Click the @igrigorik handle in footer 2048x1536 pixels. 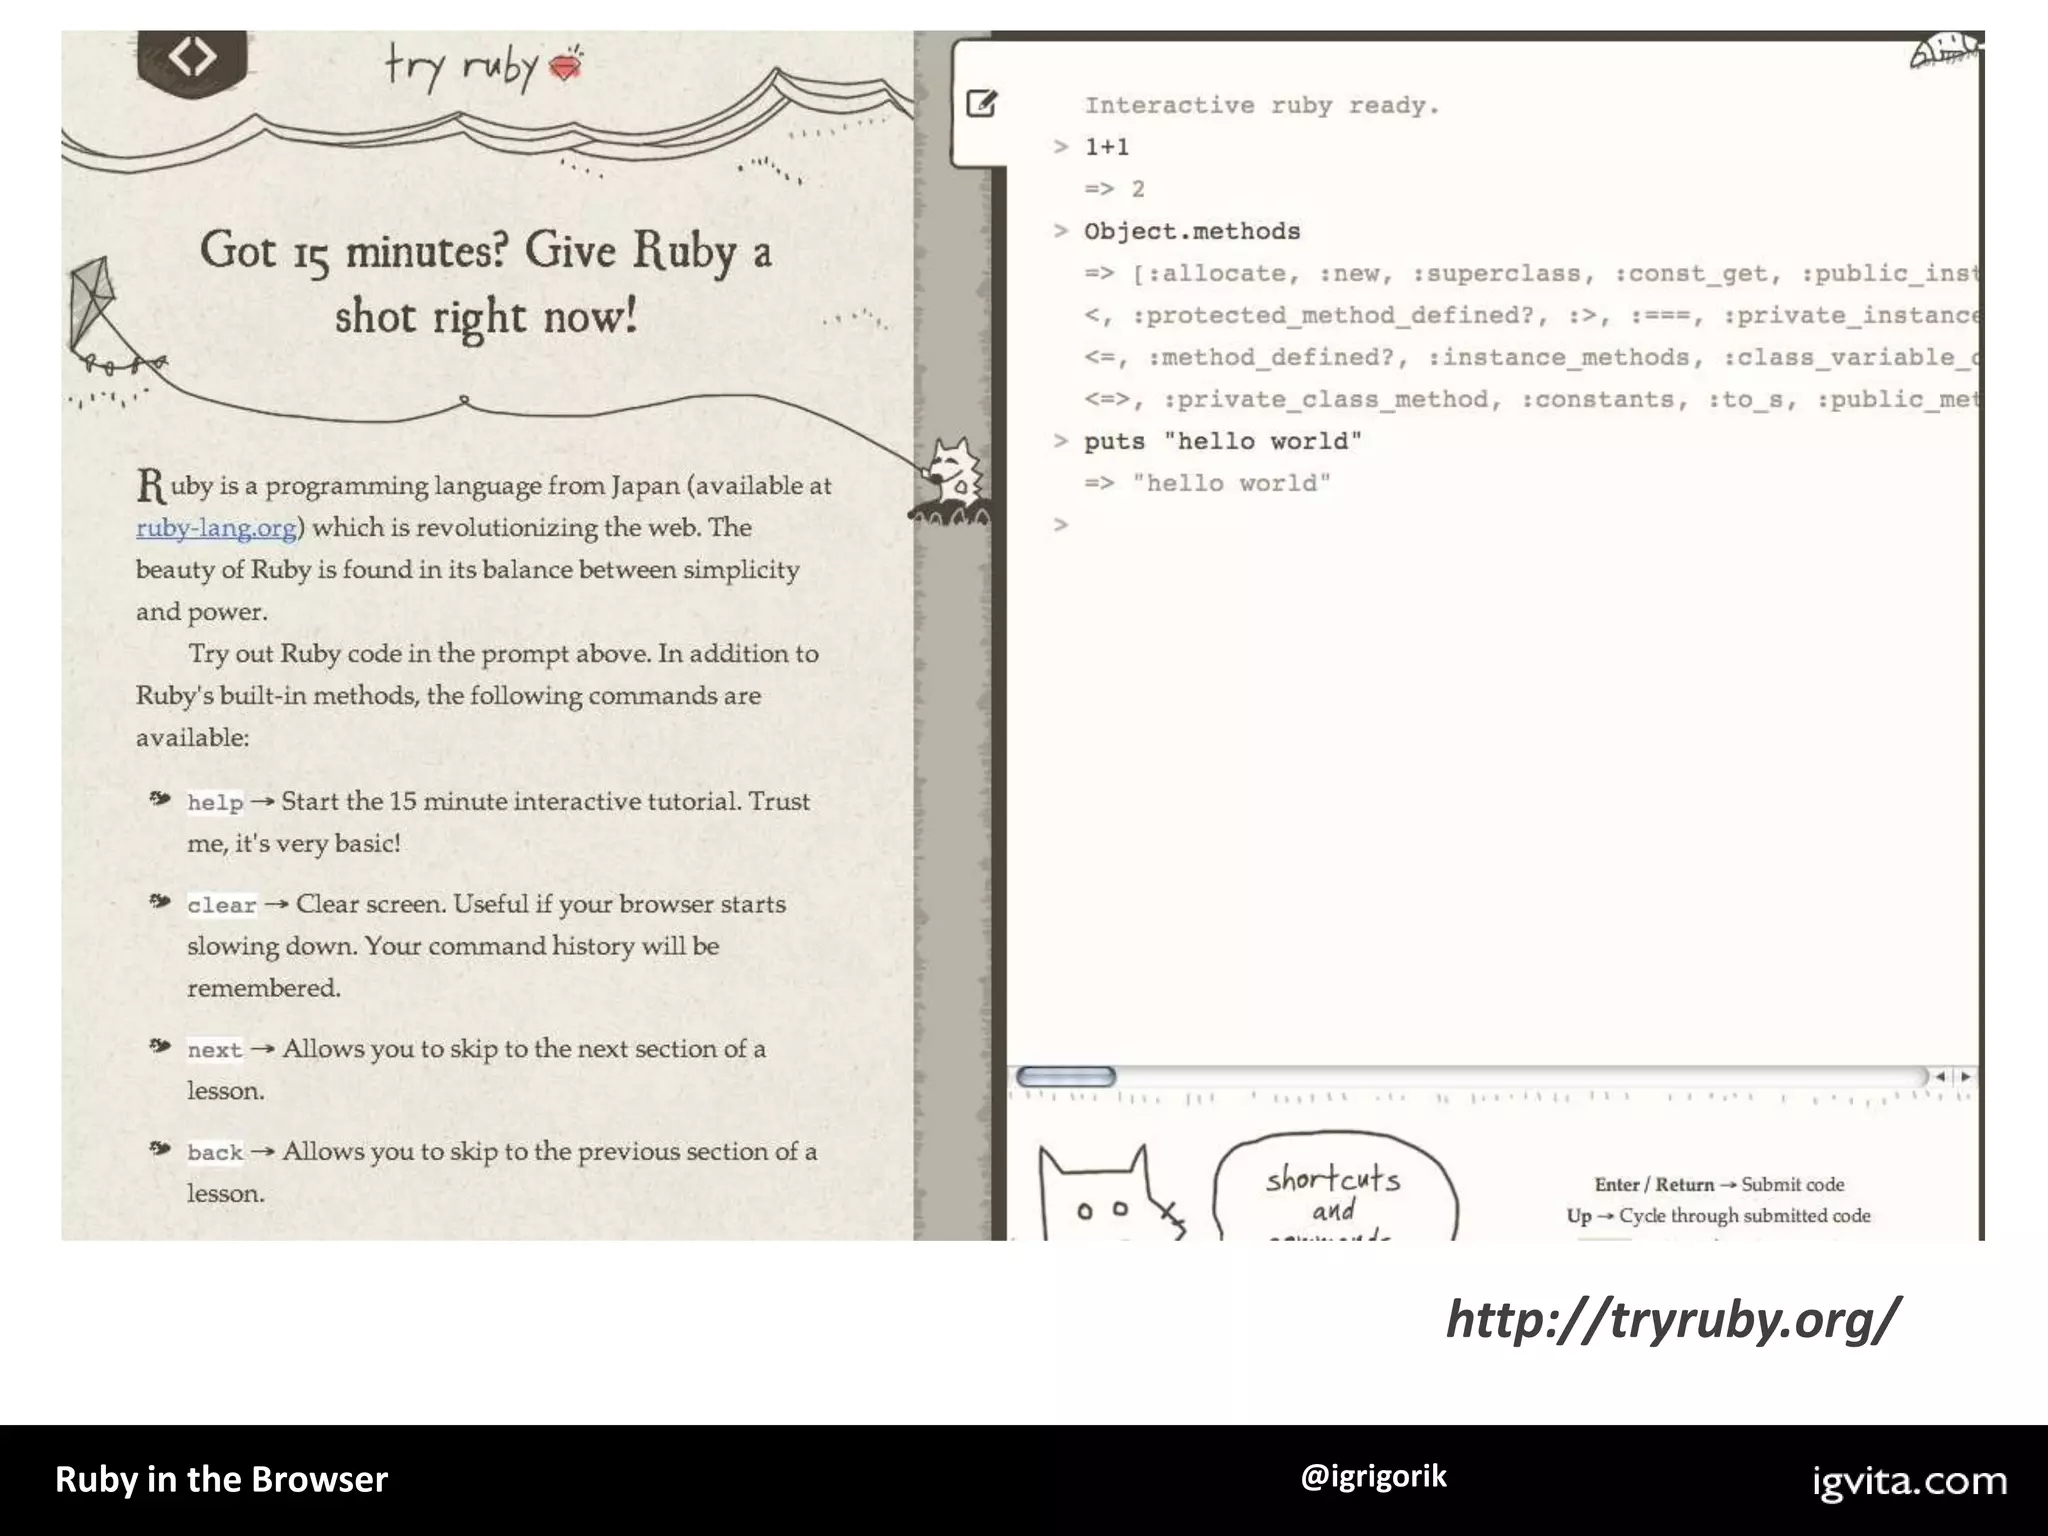(1373, 1477)
